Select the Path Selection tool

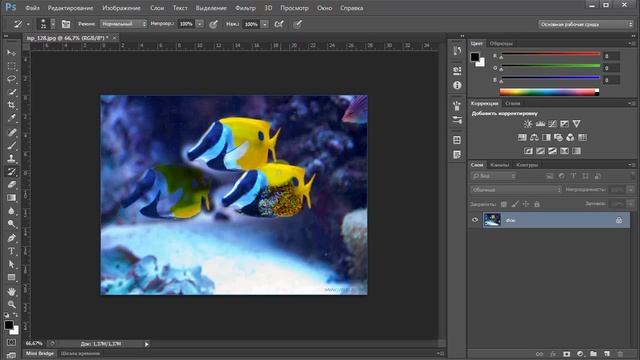(11, 264)
